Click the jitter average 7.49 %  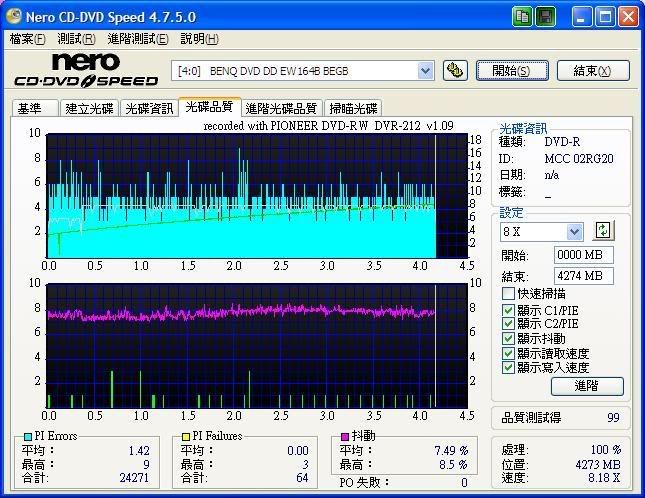451,451
